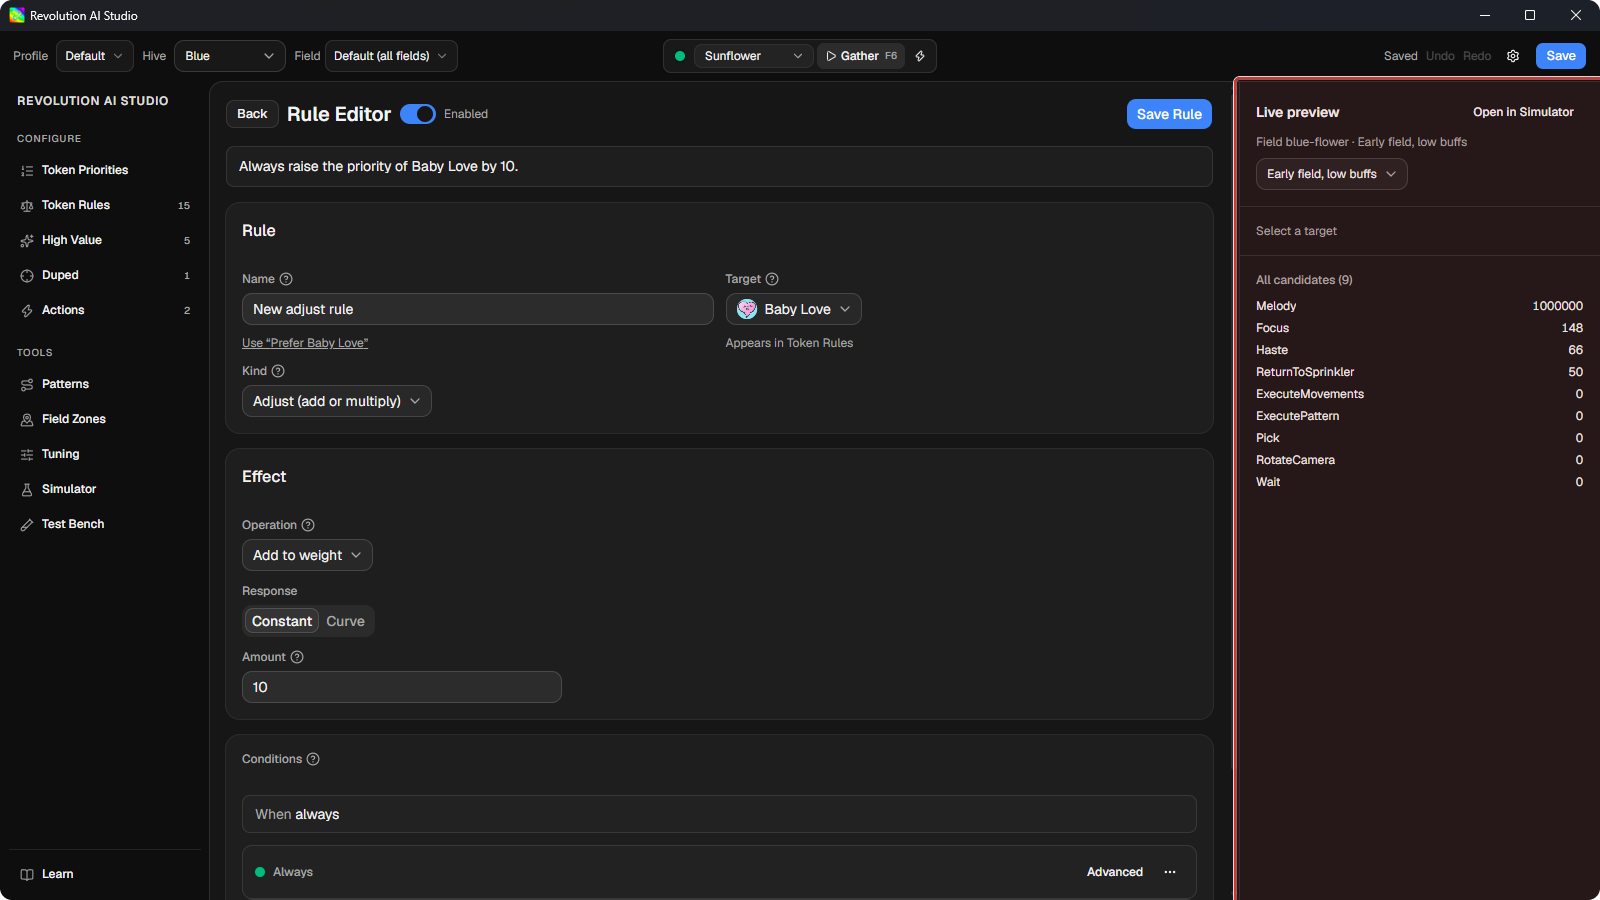Click the rule description text box
Viewport: 1600px width, 900px height.
[x=719, y=167]
